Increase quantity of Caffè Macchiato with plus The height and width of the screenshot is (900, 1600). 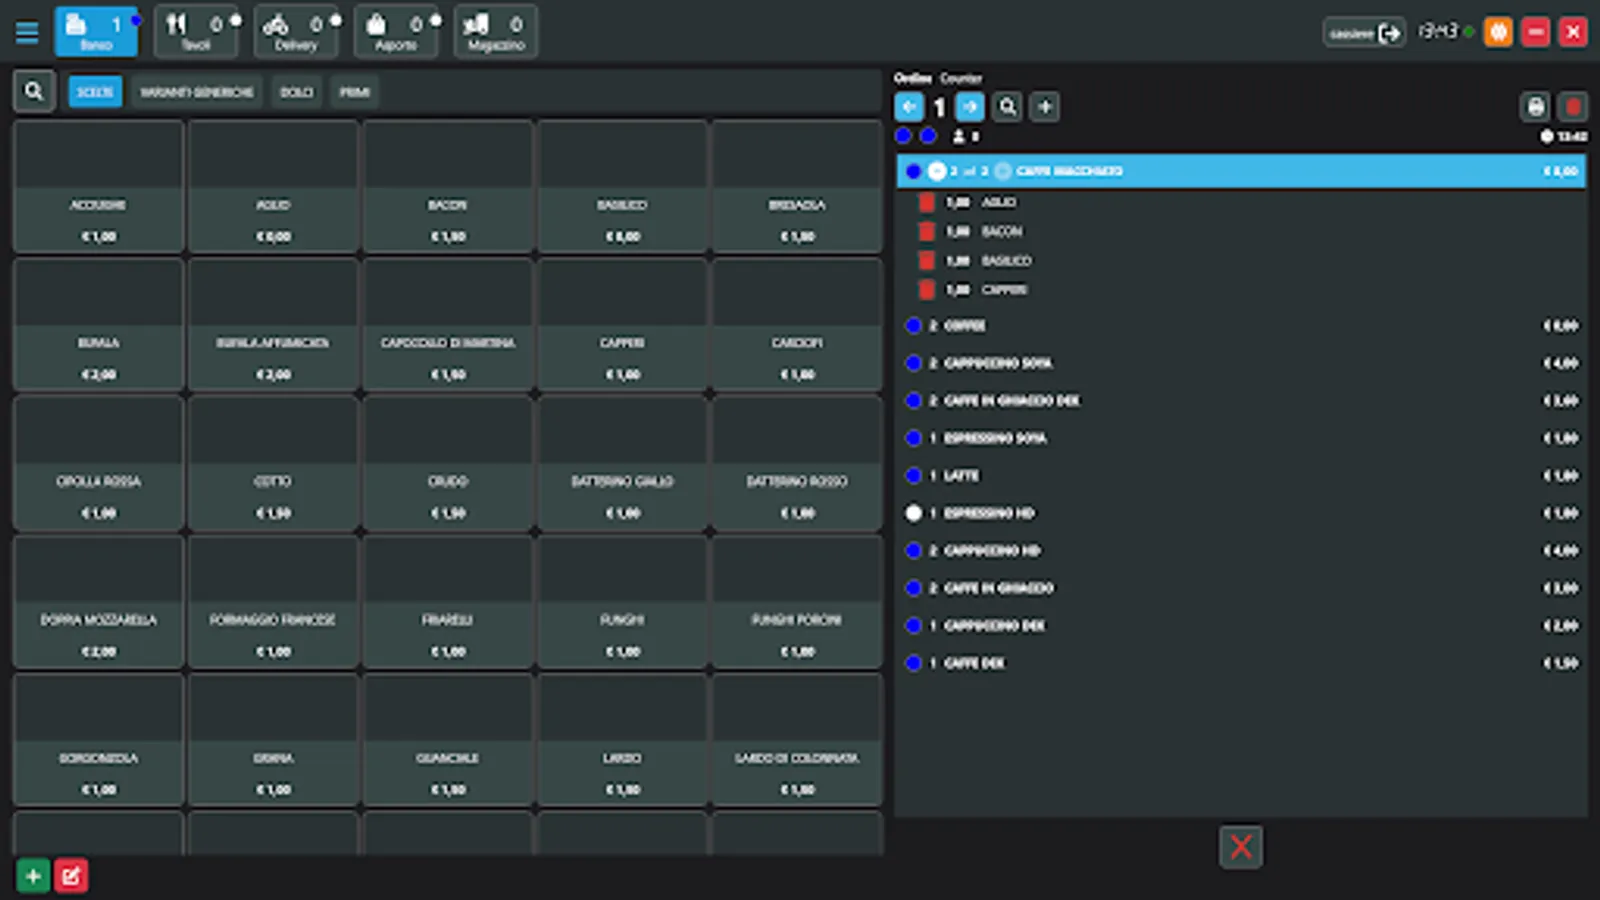[x=1003, y=171]
